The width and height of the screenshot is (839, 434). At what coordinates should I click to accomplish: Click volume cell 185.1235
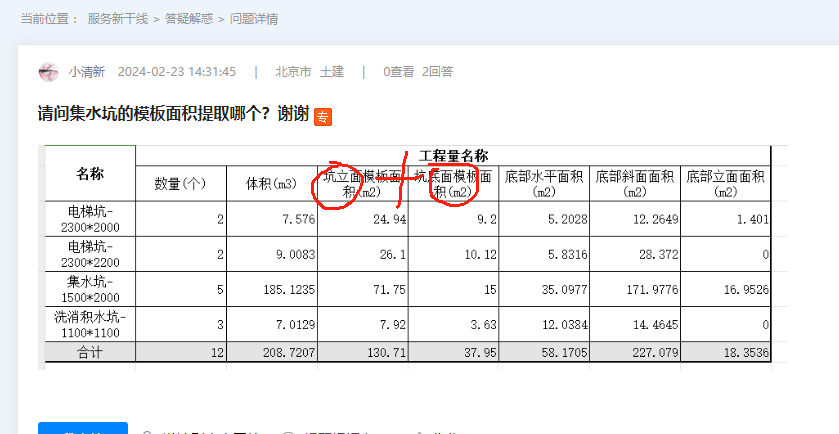coord(272,289)
